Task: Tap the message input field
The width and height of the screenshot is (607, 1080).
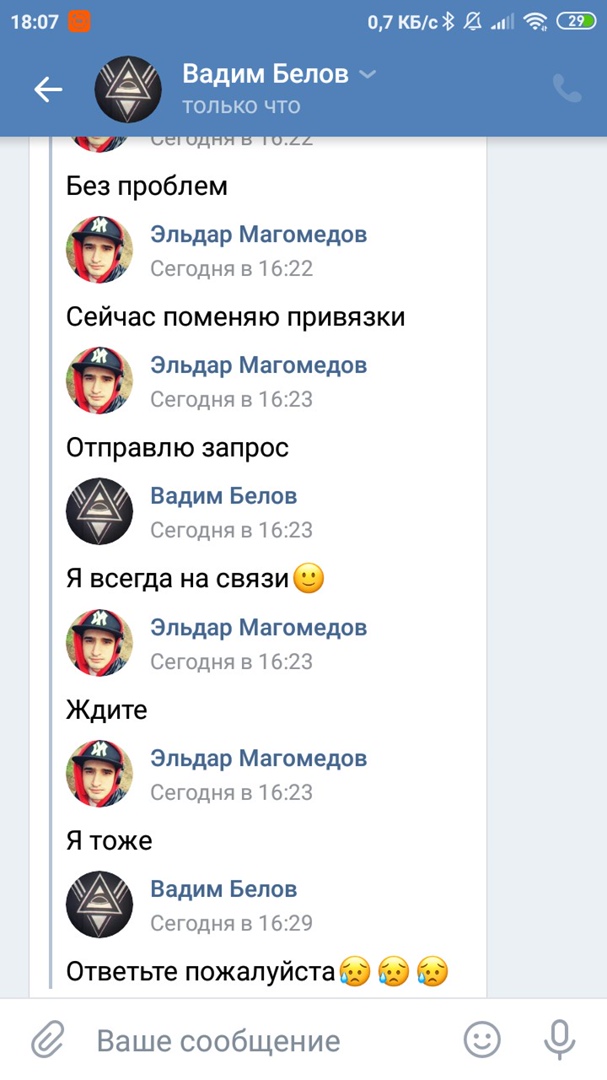Action: tap(270, 1041)
